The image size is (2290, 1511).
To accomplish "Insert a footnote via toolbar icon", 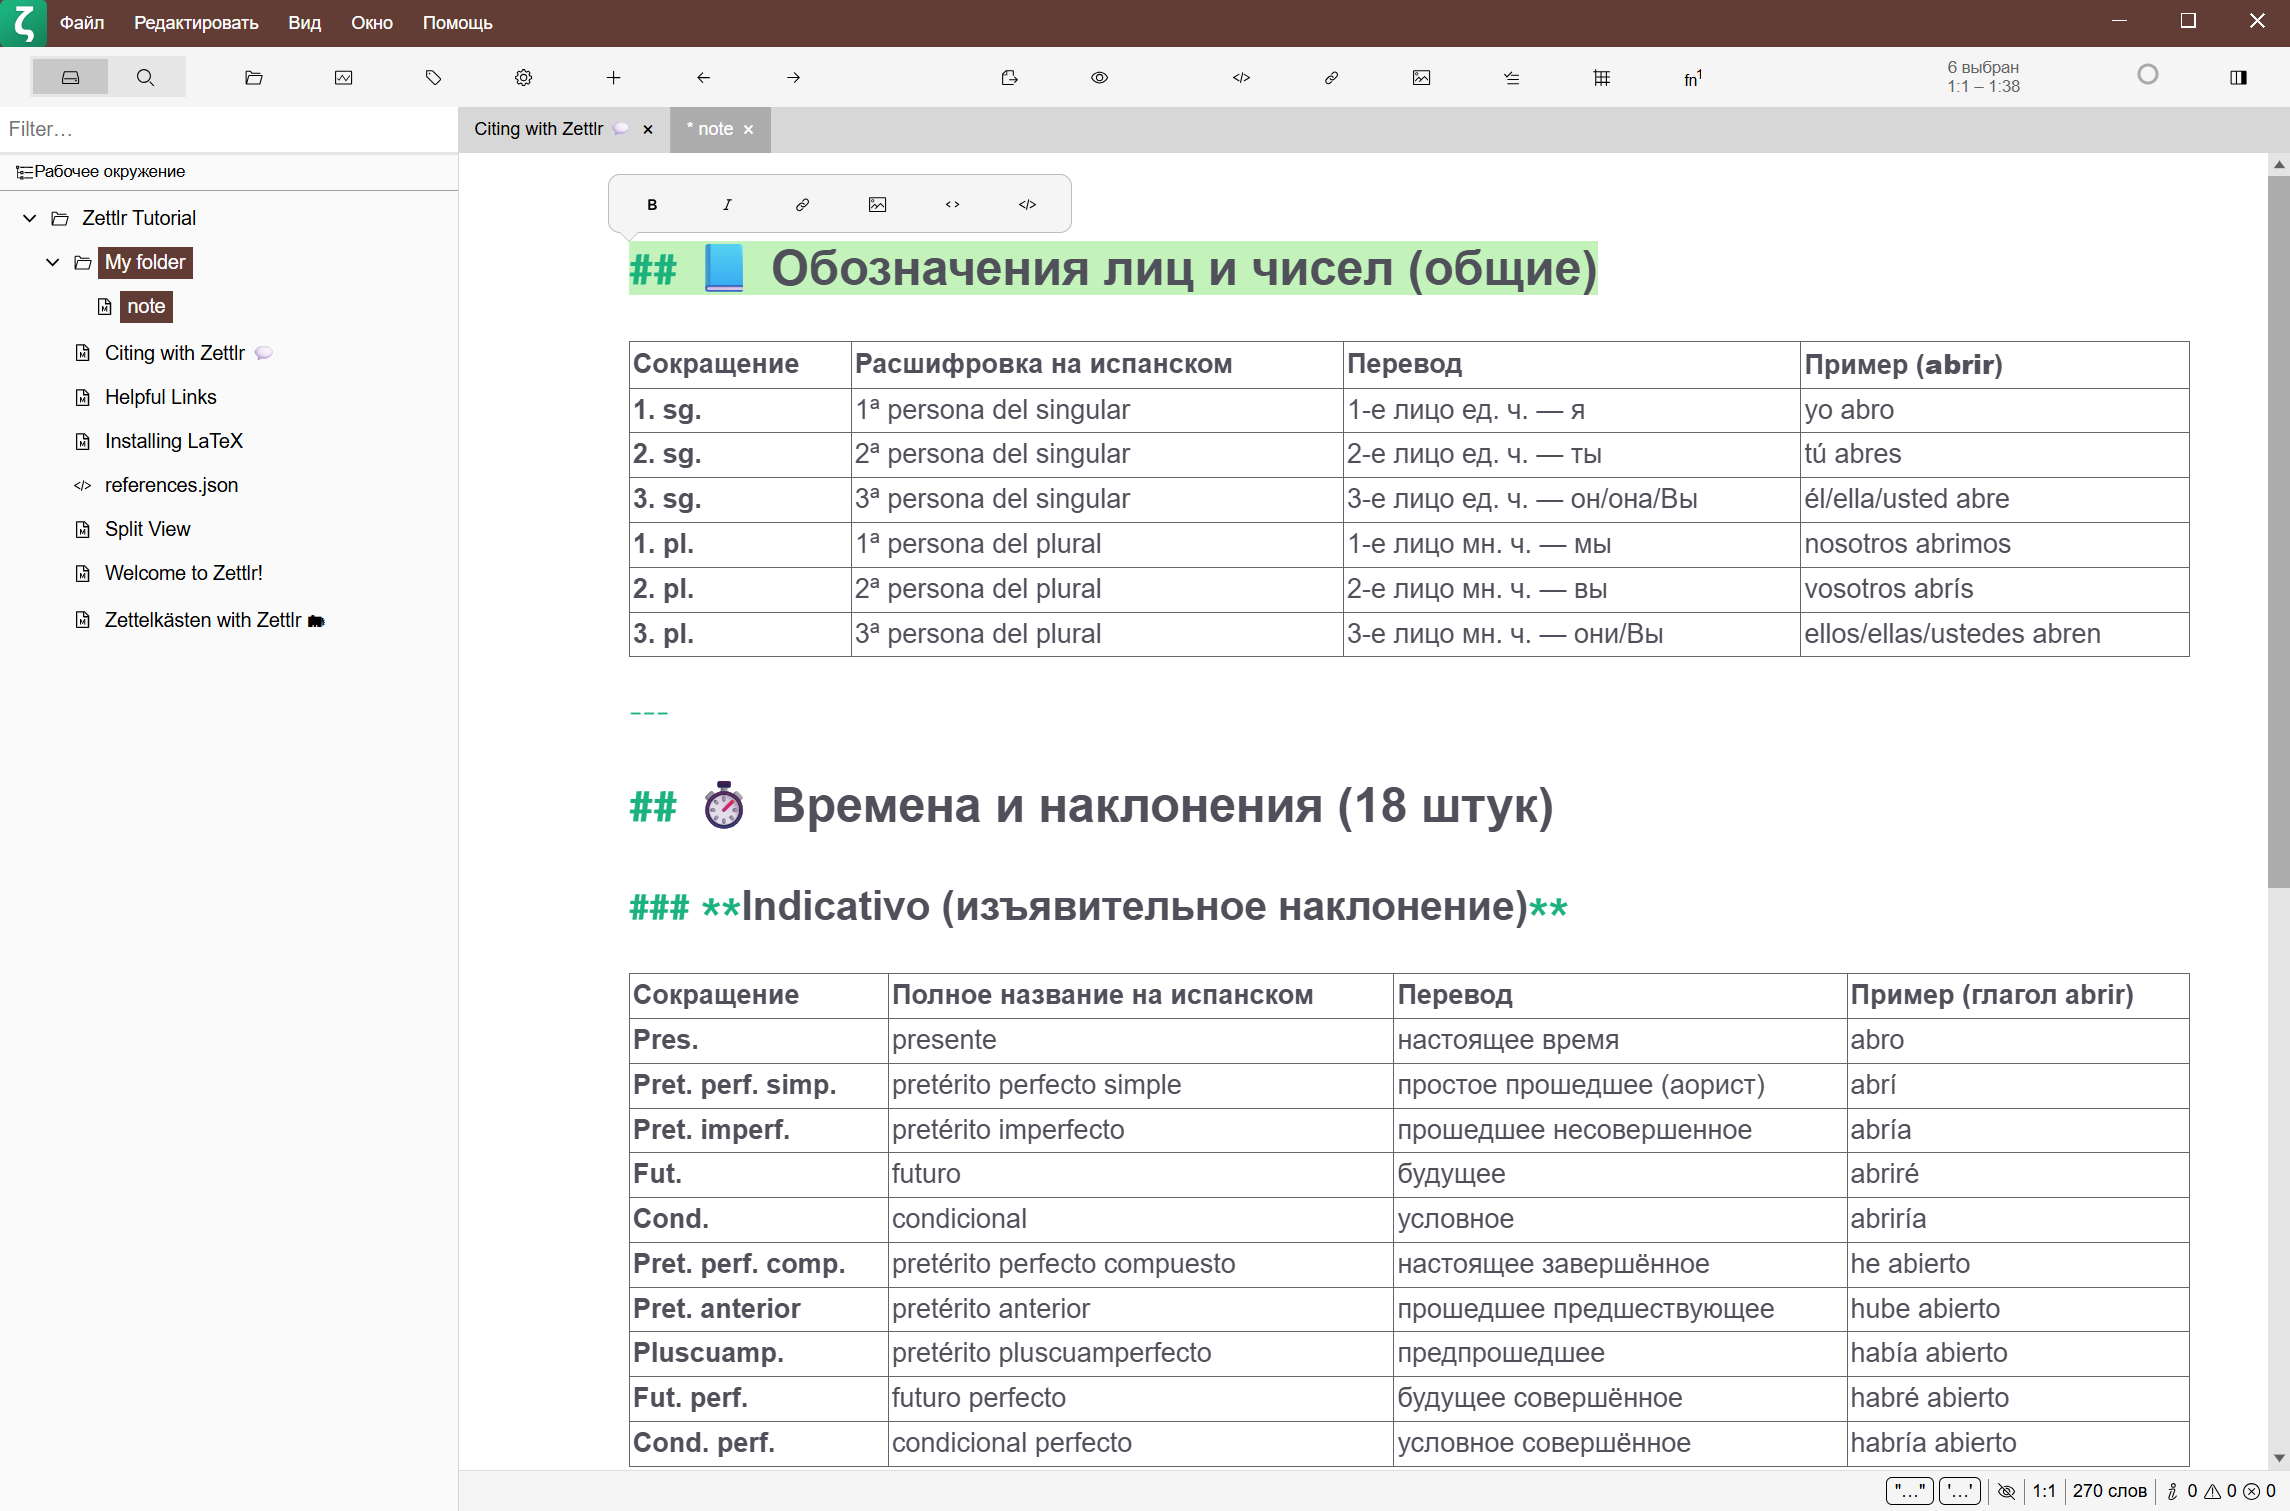I will (1692, 77).
